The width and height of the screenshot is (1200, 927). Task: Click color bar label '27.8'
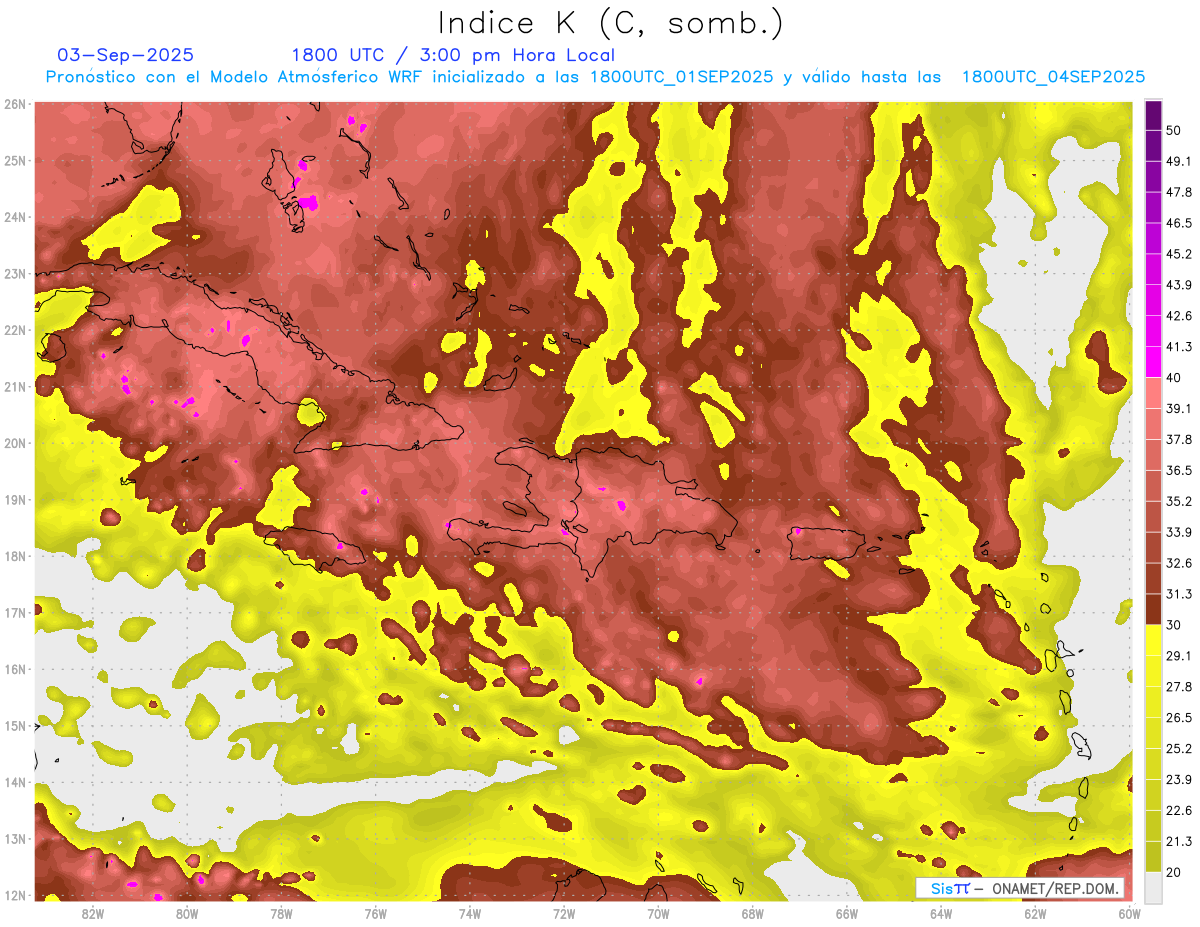point(1178,686)
